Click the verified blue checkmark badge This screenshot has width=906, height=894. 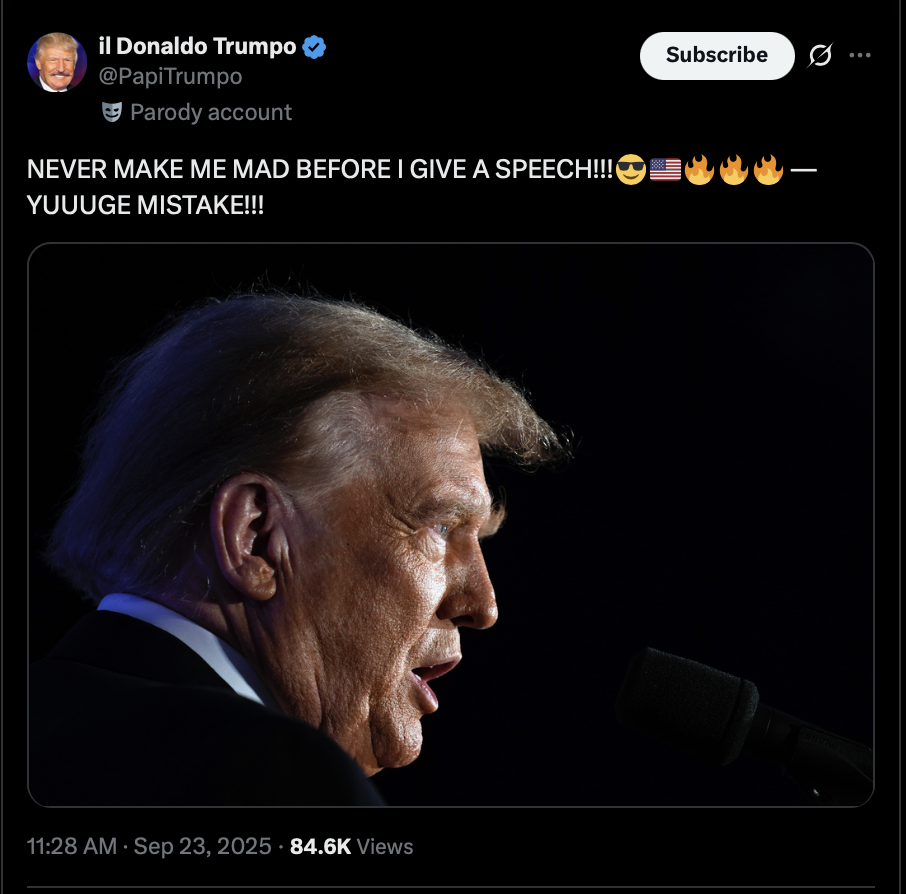click(x=315, y=47)
